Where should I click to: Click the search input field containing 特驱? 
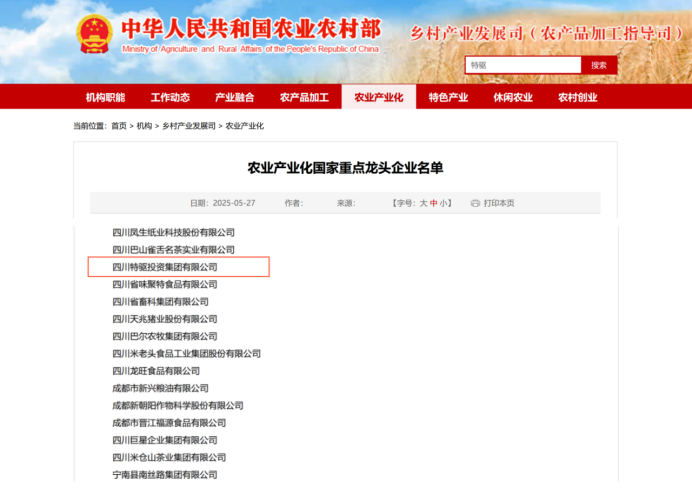tap(523, 65)
